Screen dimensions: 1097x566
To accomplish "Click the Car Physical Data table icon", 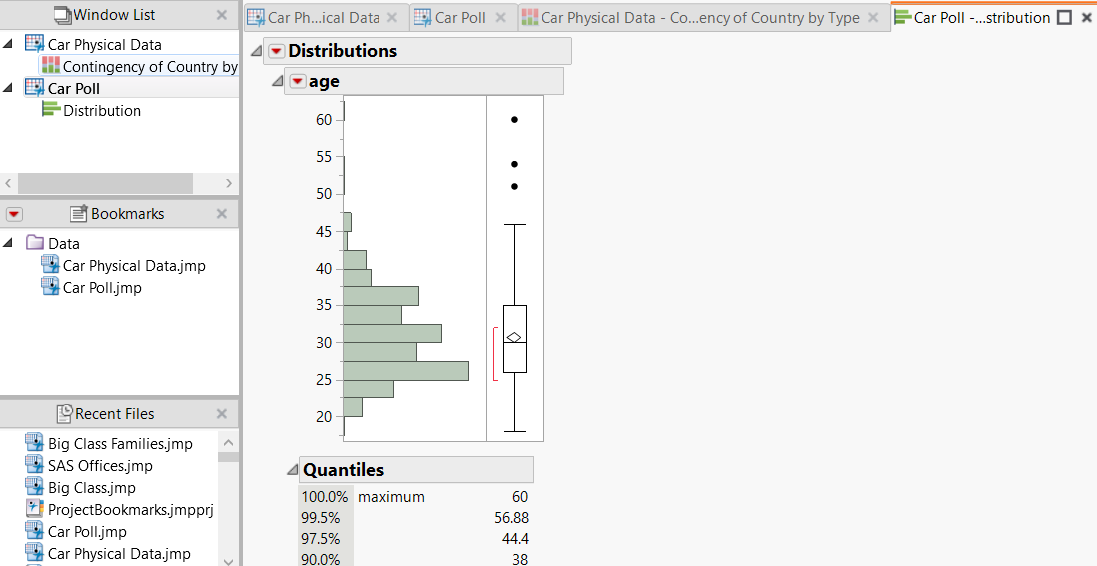I will coord(34,44).
